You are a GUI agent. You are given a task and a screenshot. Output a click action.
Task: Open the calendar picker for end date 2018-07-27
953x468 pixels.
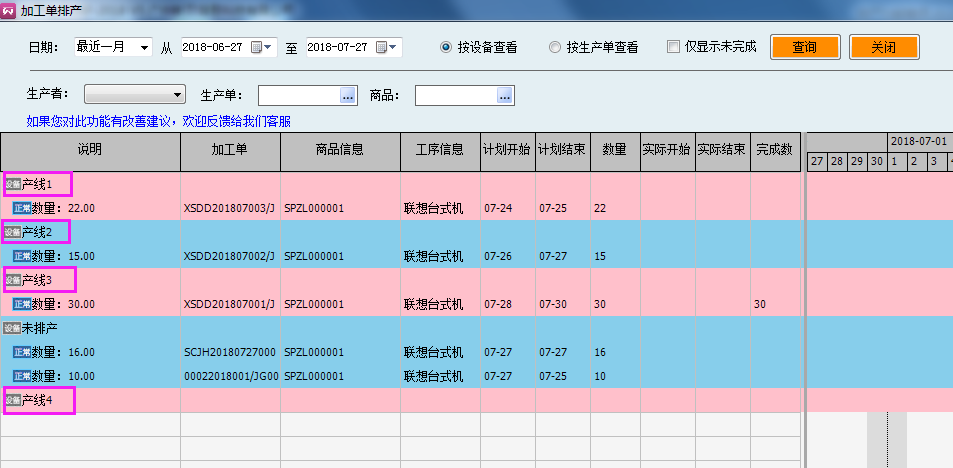[x=384, y=47]
